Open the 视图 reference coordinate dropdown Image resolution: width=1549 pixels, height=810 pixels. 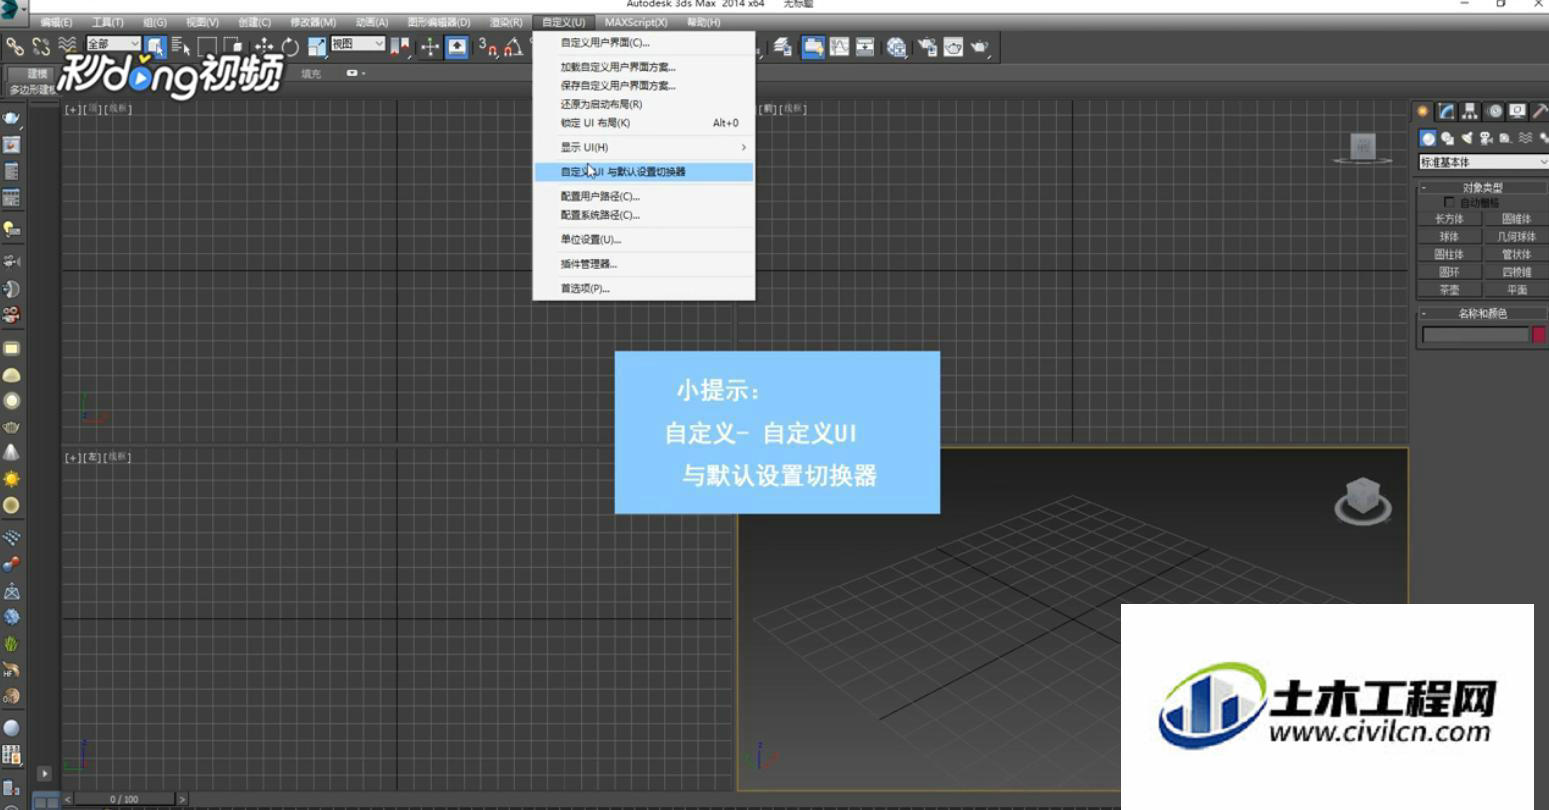pyautogui.click(x=358, y=44)
